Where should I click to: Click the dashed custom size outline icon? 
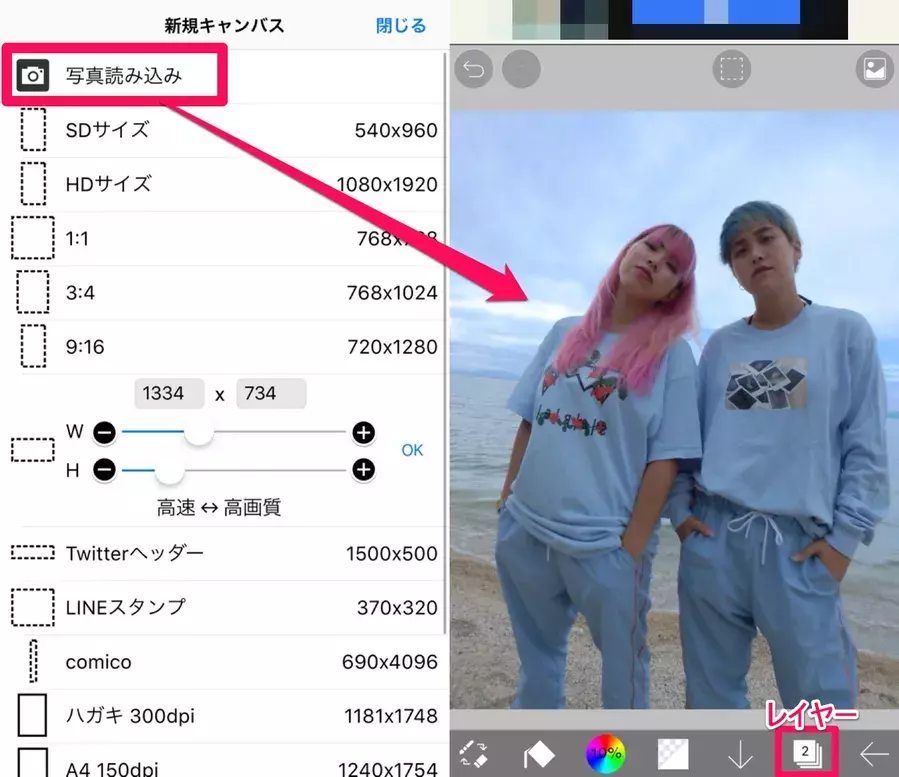click(33, 450)
